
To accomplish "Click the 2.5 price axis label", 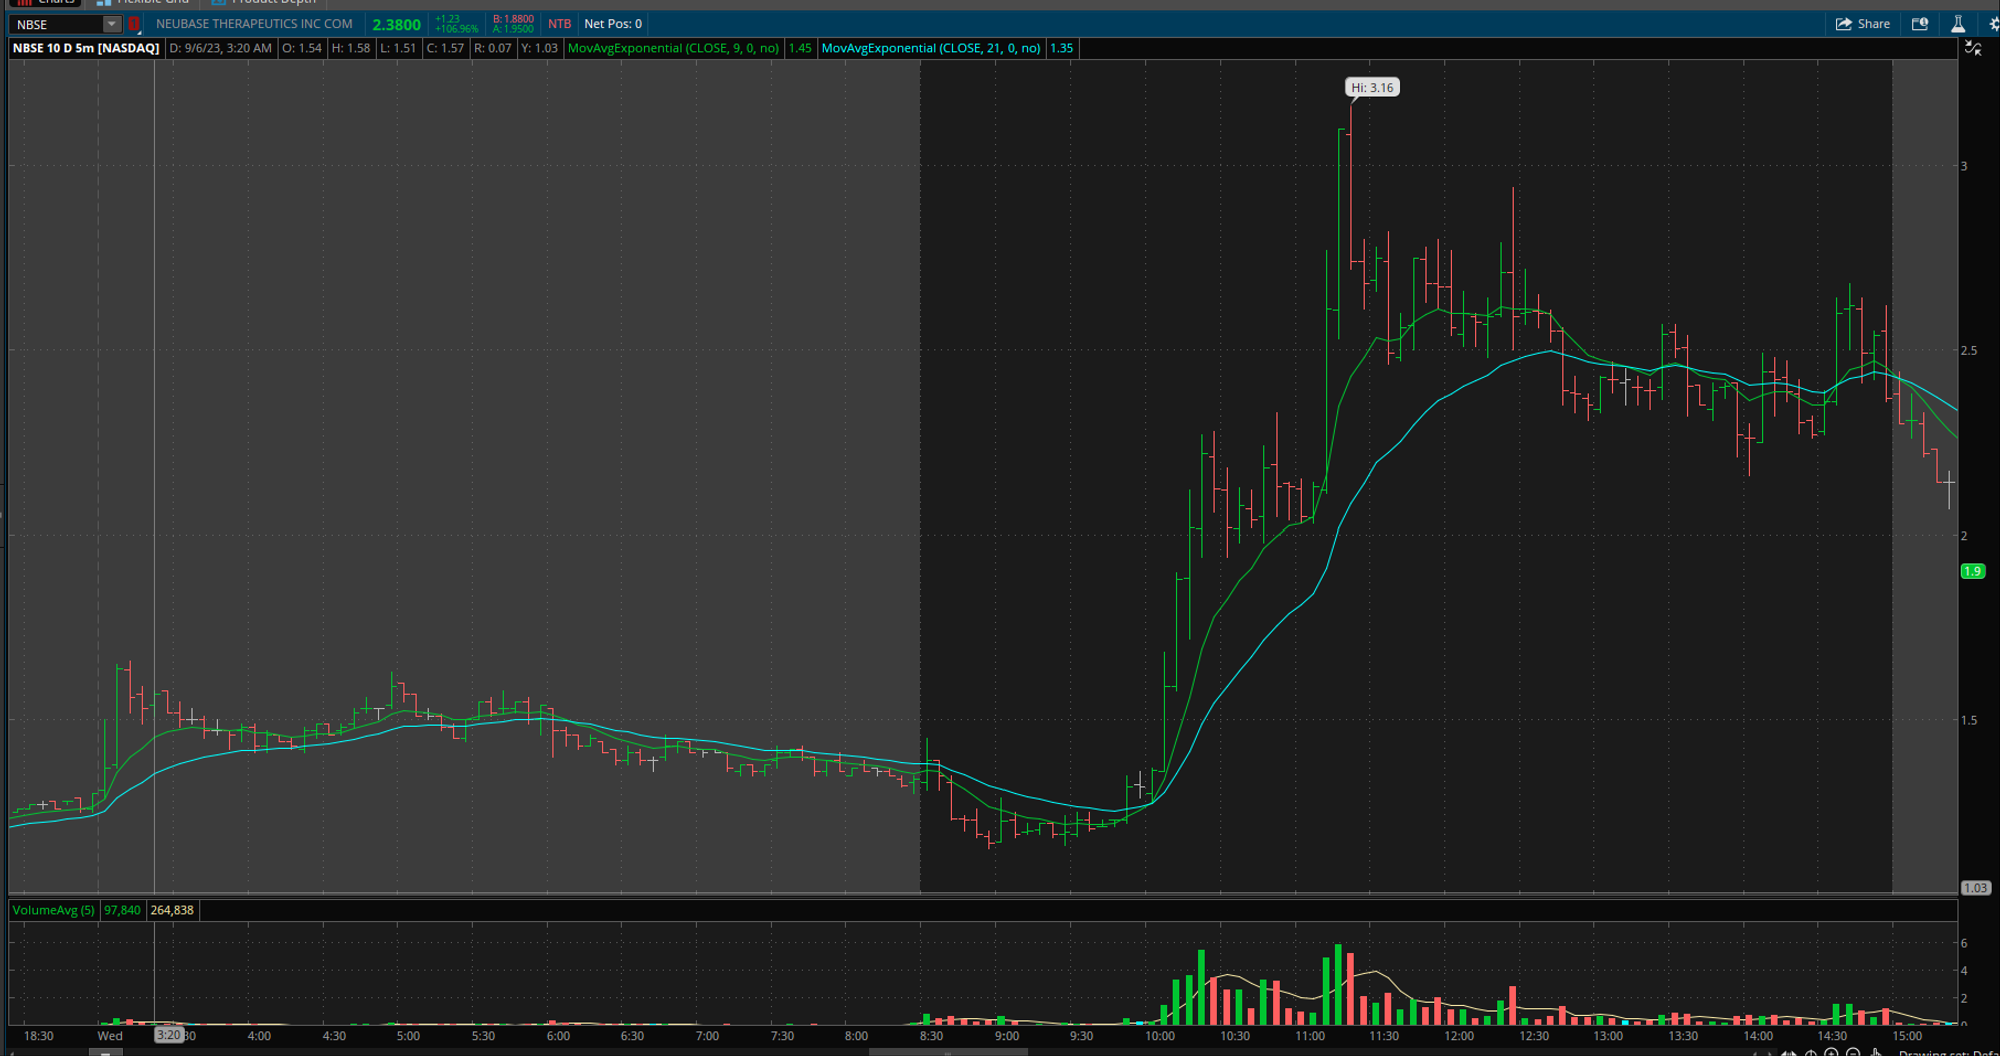I will [x=1969, y=351].
